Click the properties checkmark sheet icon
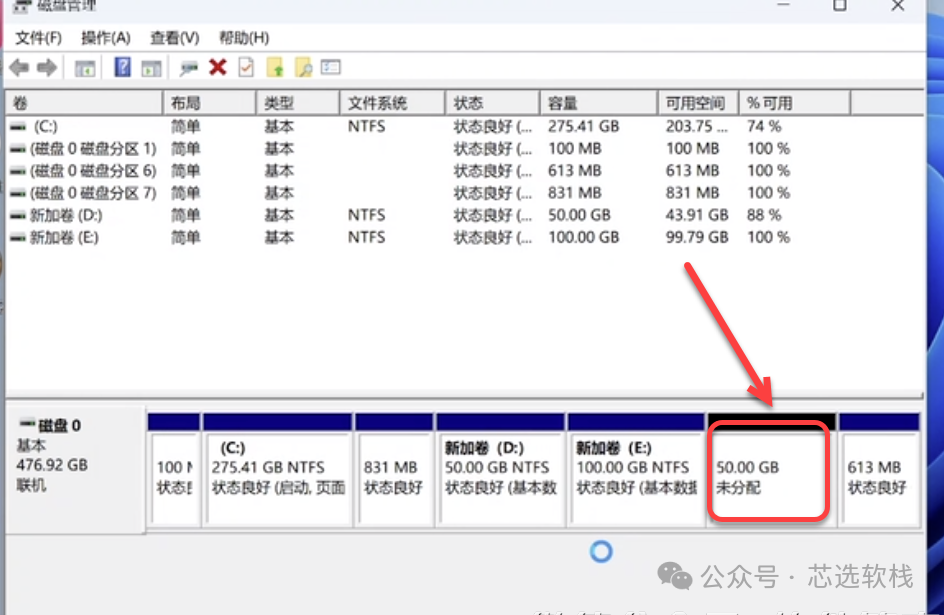 pyautogui.click(x=246, y=67)
